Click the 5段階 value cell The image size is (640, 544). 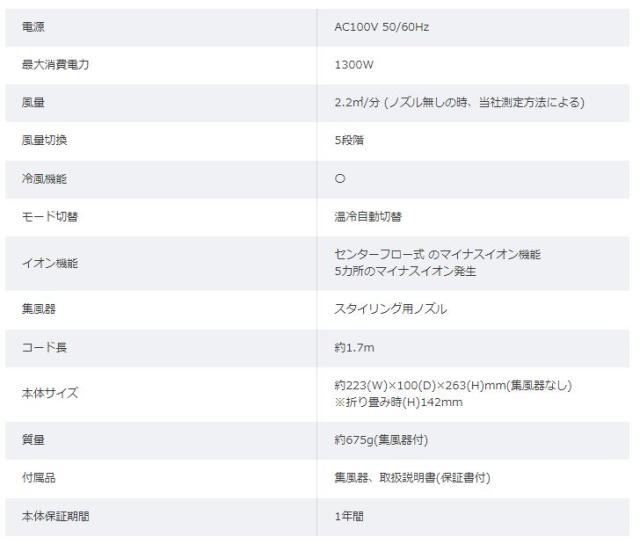349,140
